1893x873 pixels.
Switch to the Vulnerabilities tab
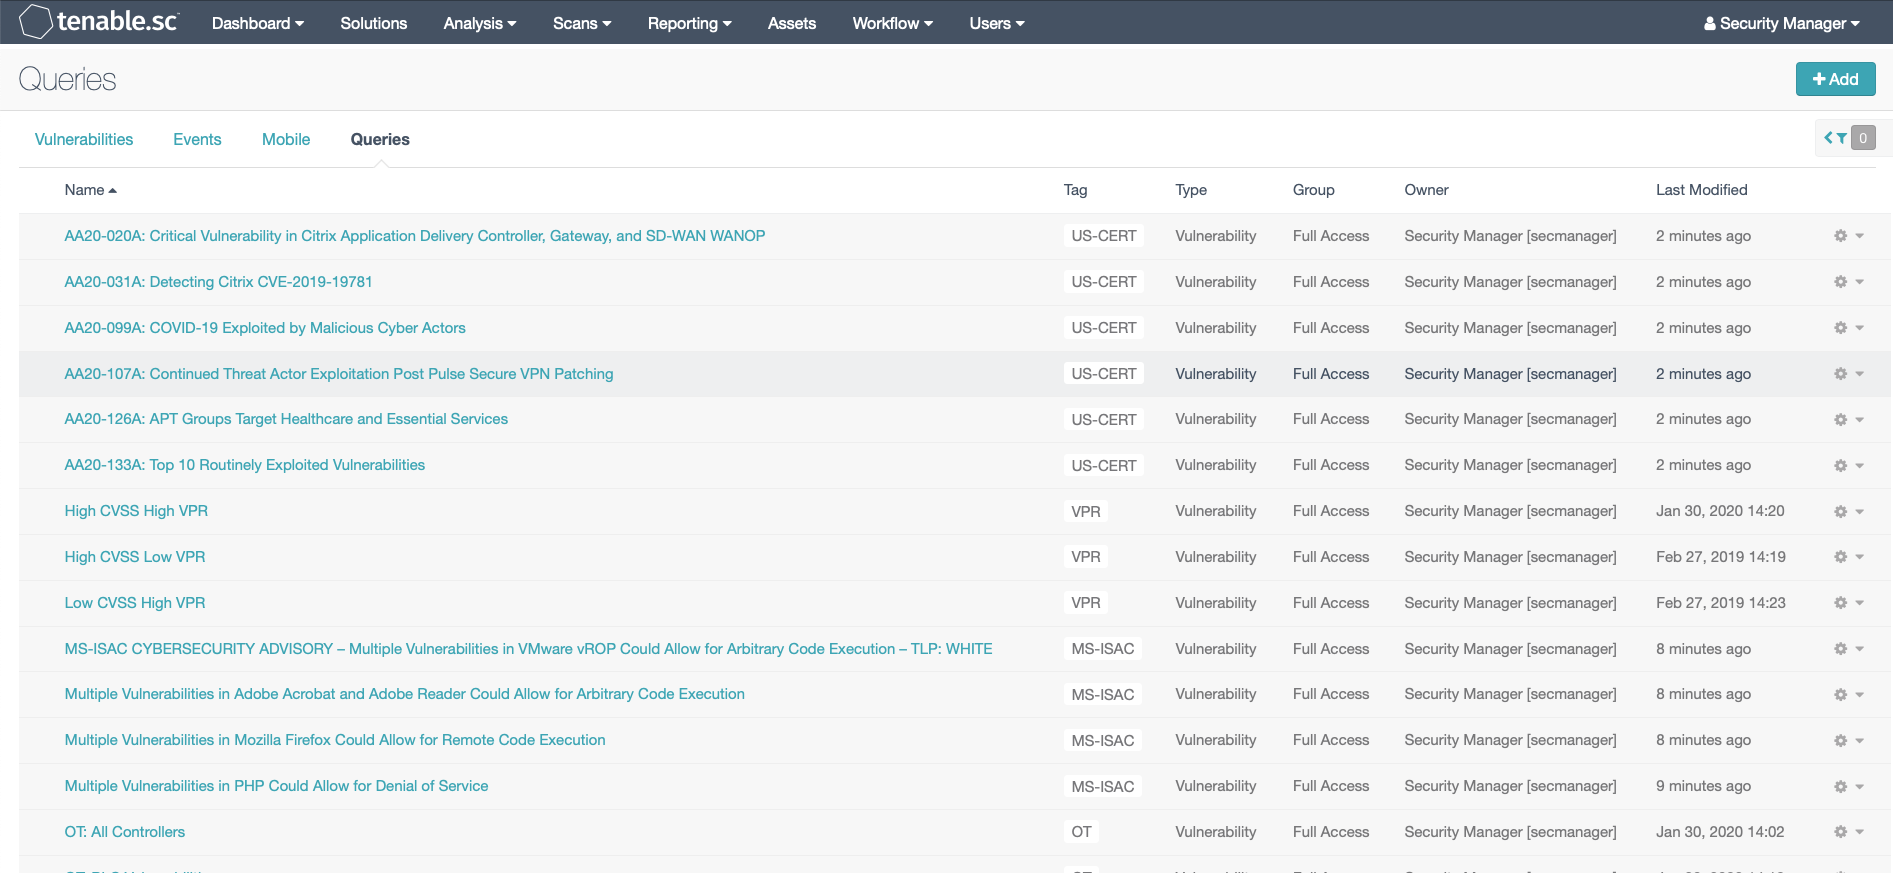click(x=84, y=139)
